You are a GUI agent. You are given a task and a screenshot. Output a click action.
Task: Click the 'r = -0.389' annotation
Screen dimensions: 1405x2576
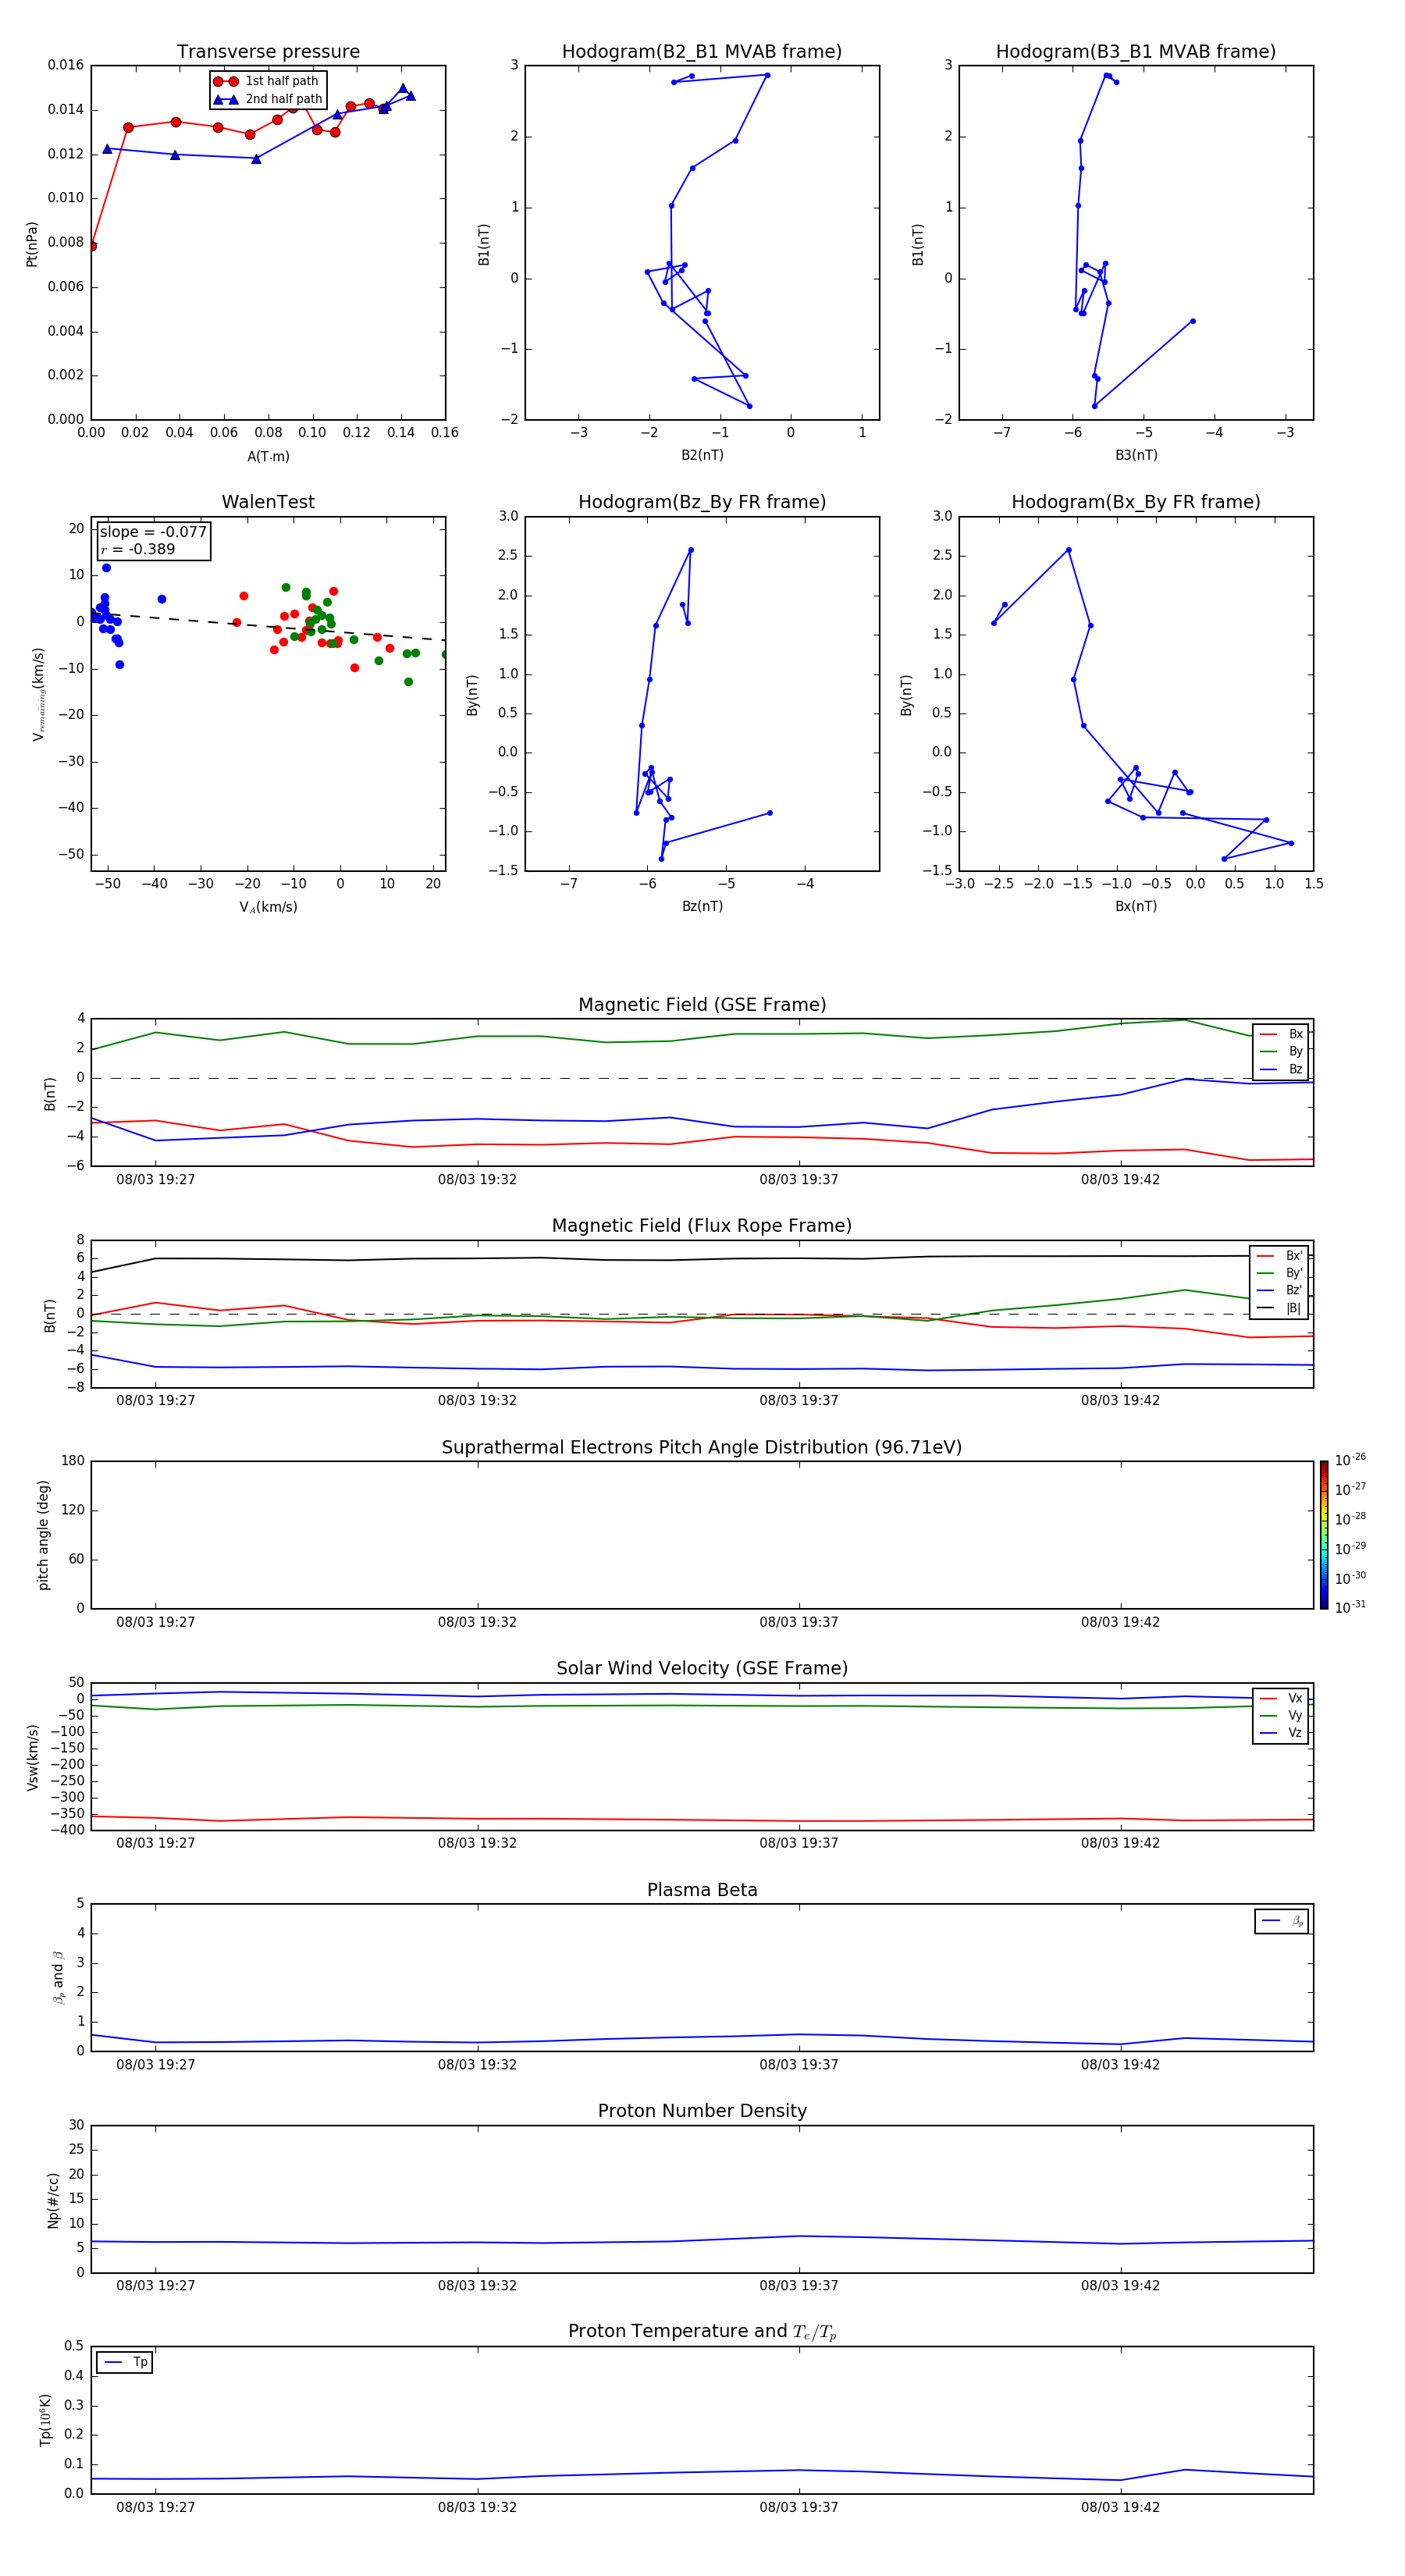pos(137,549)
